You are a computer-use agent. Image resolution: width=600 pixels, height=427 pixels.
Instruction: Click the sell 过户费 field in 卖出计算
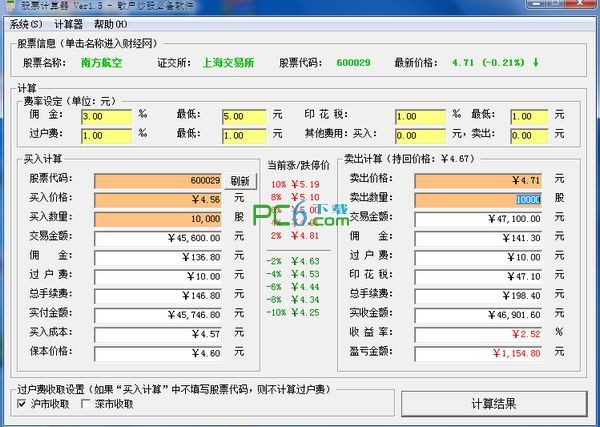(x=478, y=258)
